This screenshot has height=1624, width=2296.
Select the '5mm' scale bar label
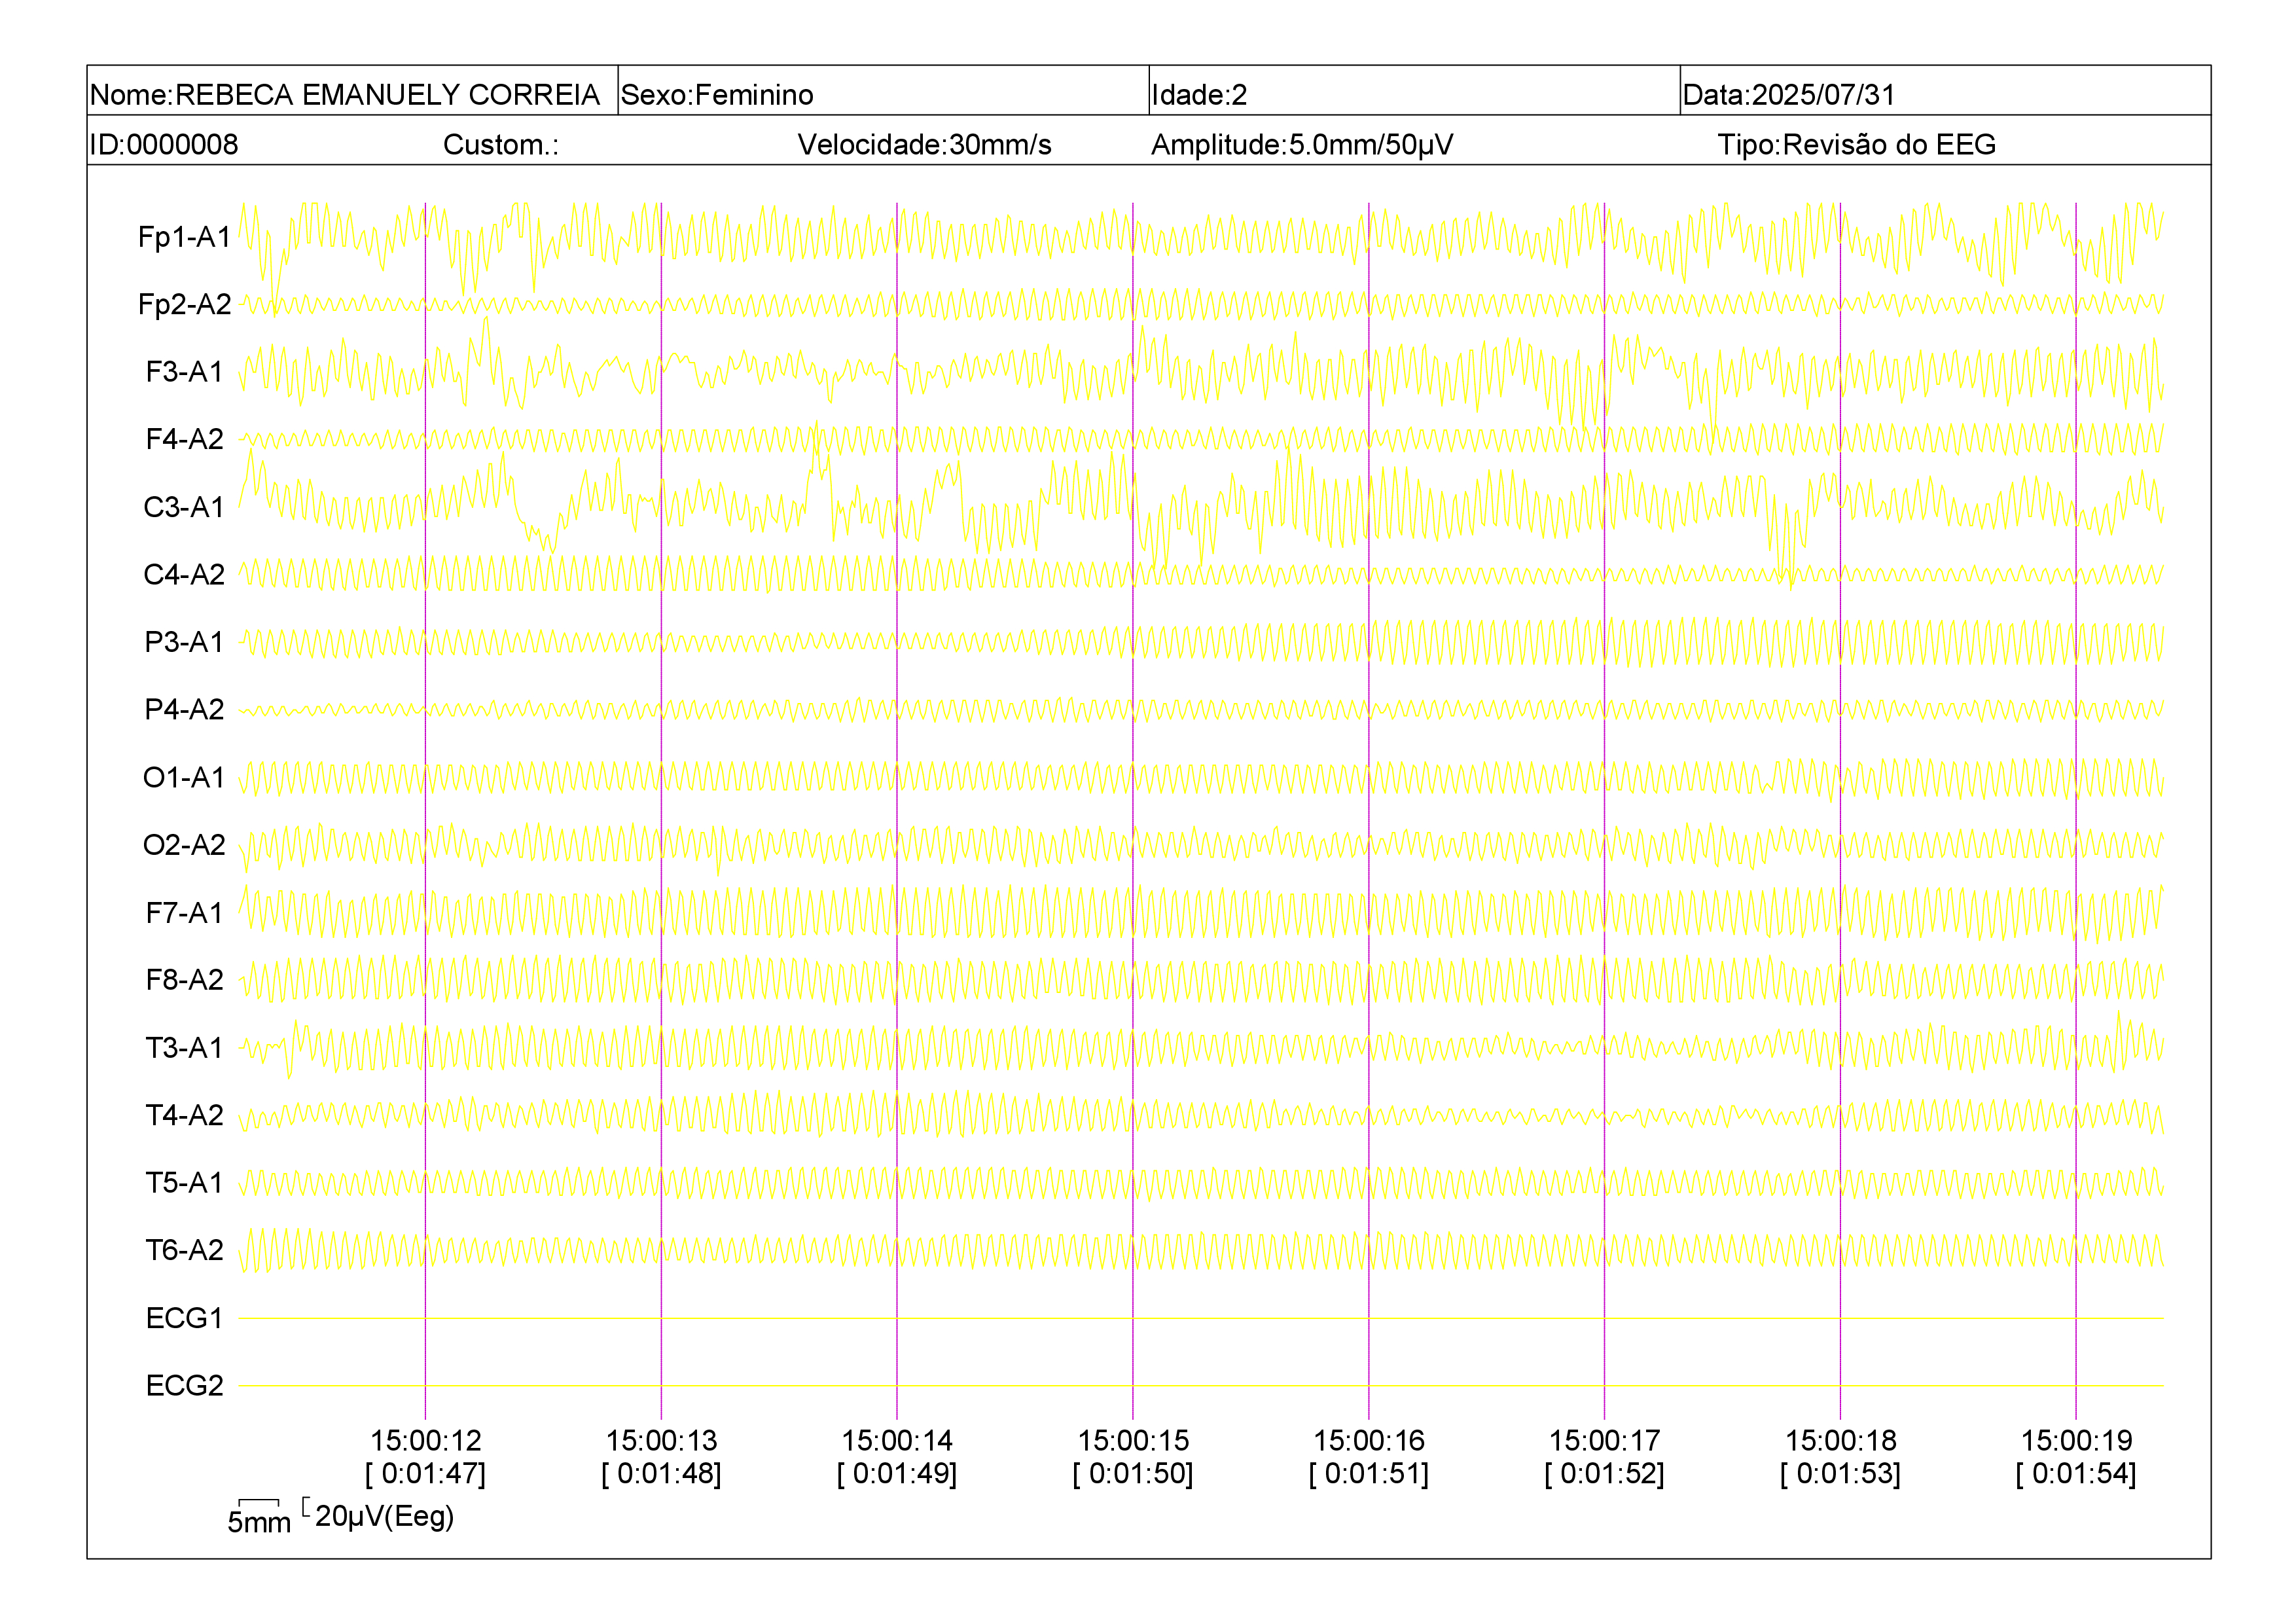(x=259, y=1523)
